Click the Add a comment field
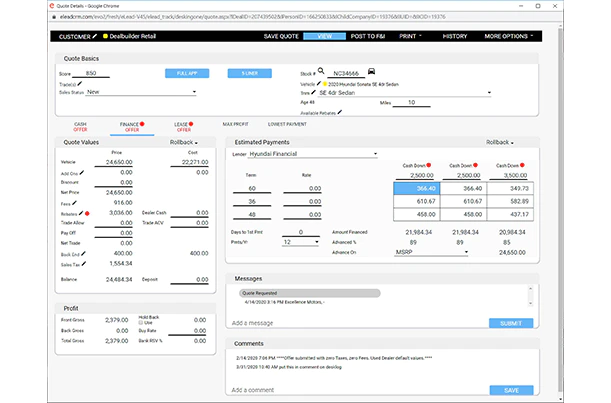This screenshot has height=403, width=611. pos(358,390)
